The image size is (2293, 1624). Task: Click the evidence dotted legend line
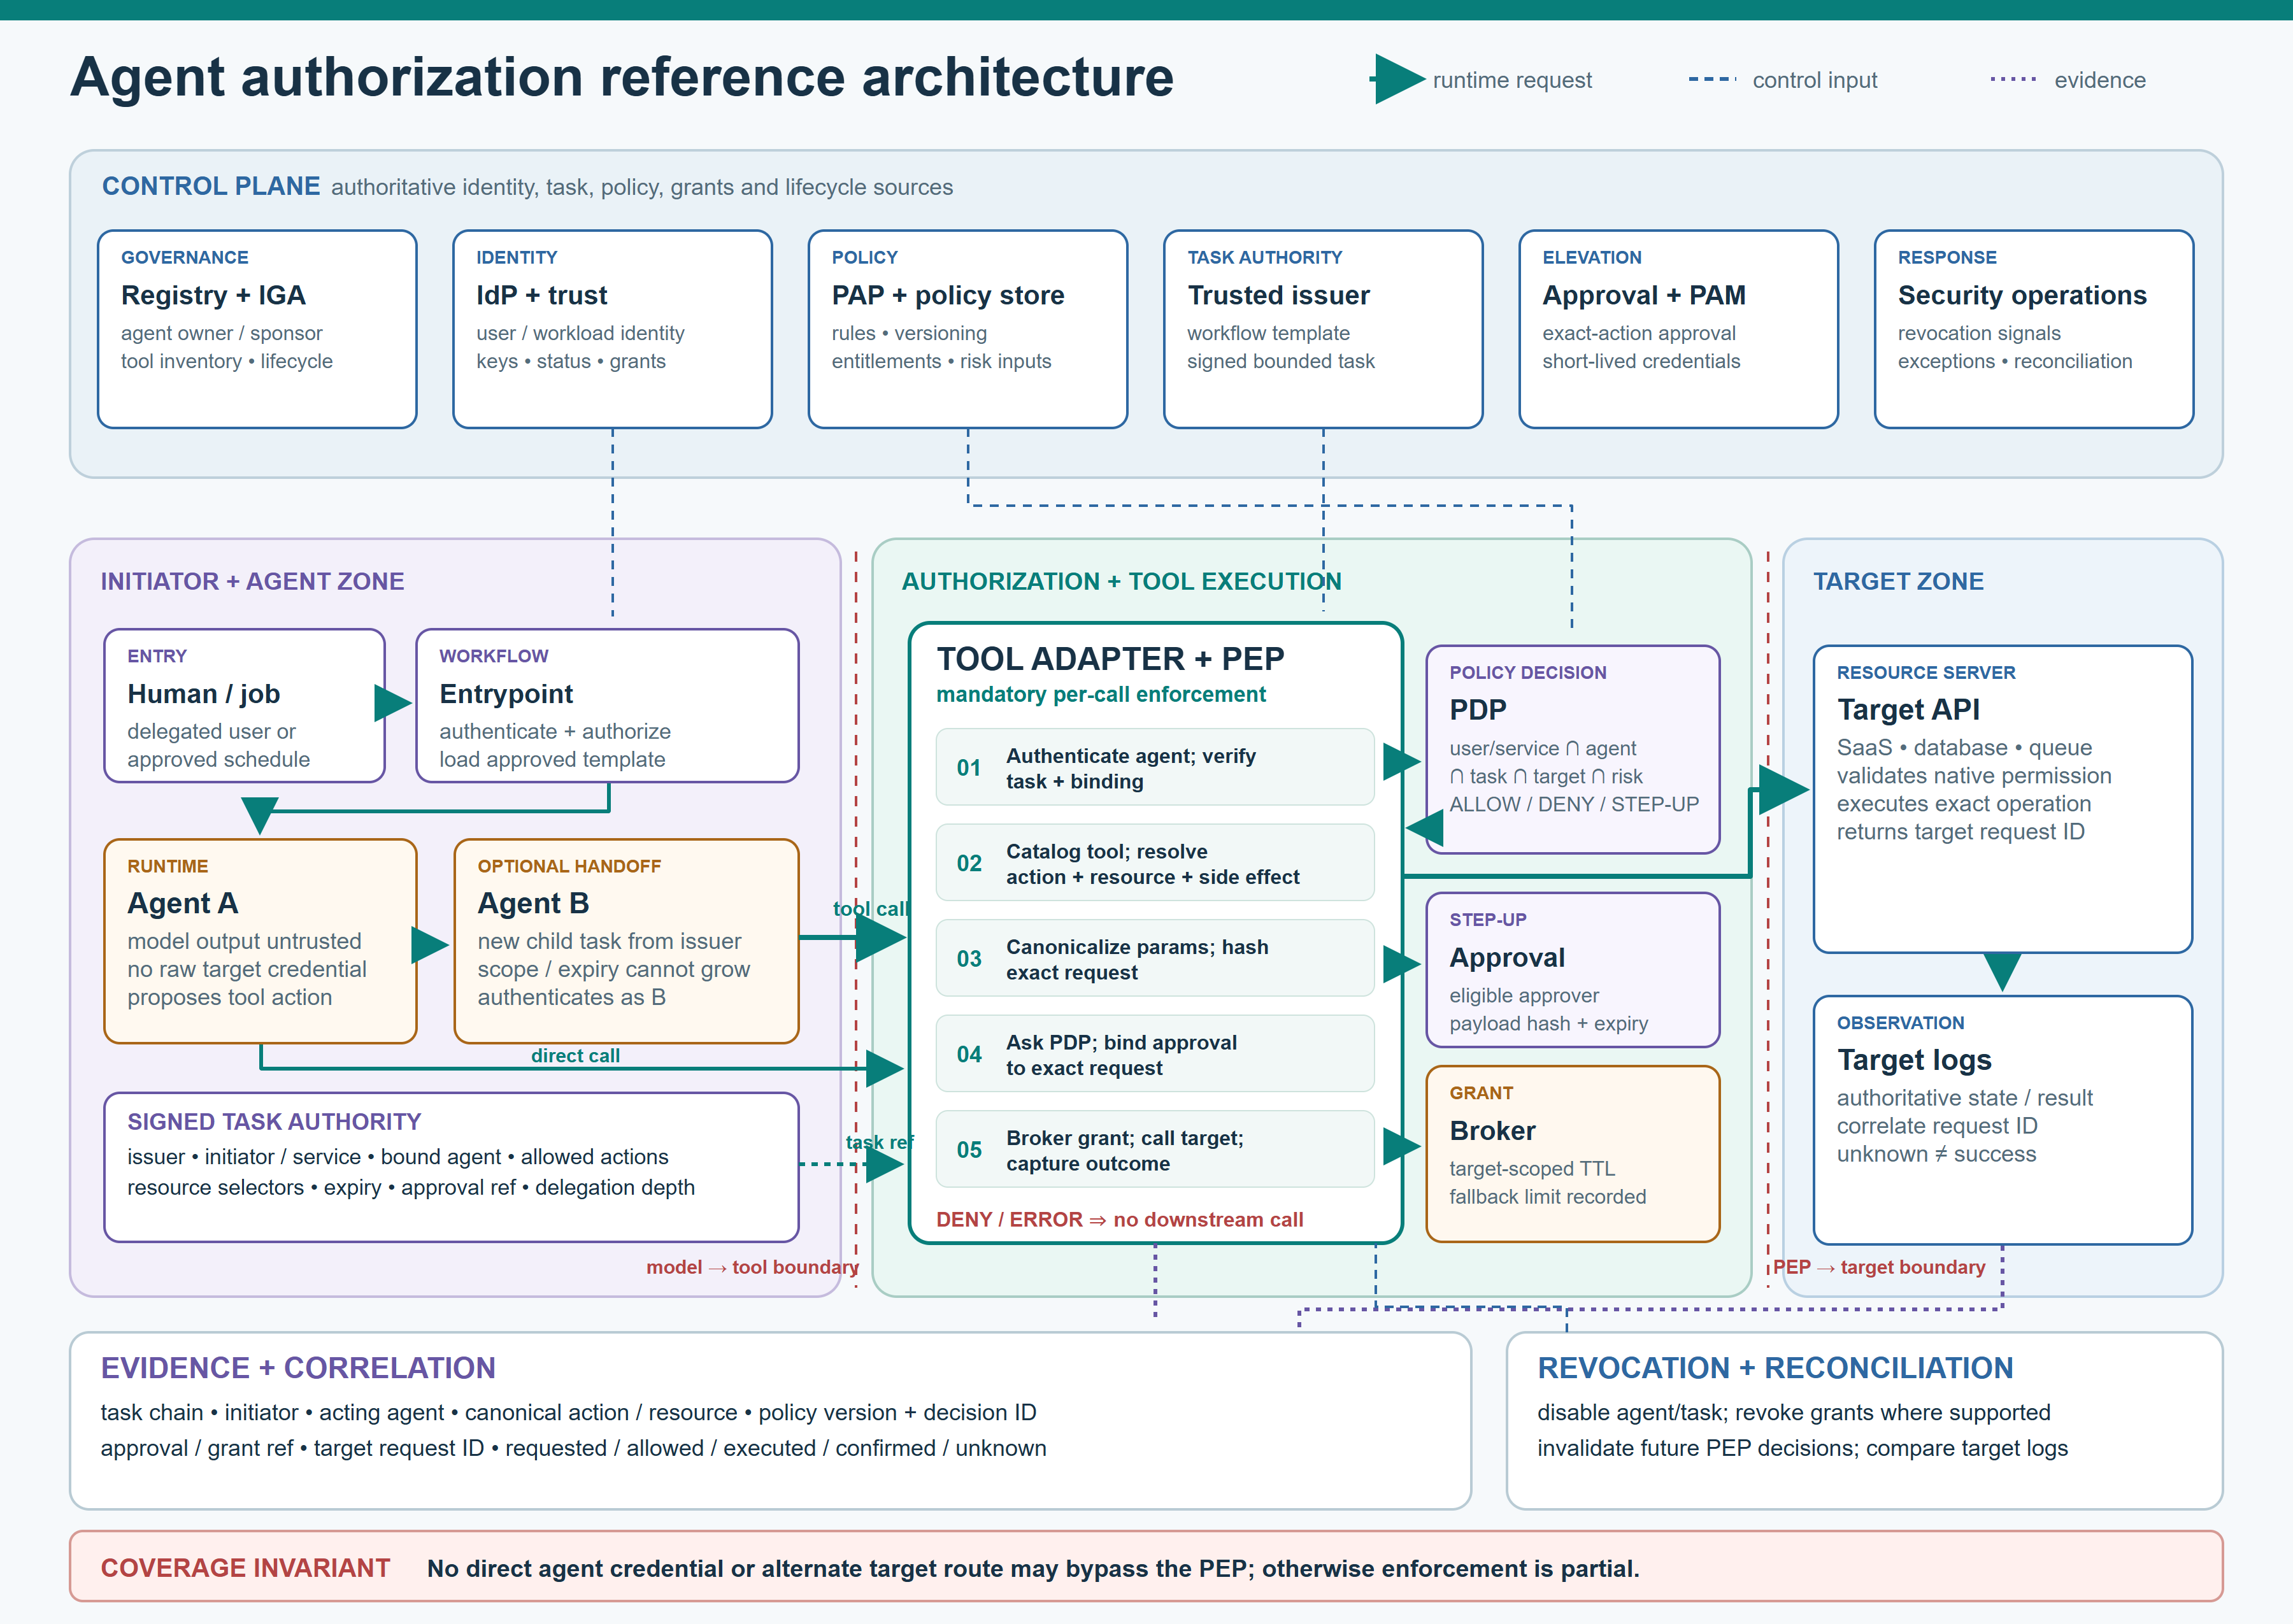click(2012, 79)
